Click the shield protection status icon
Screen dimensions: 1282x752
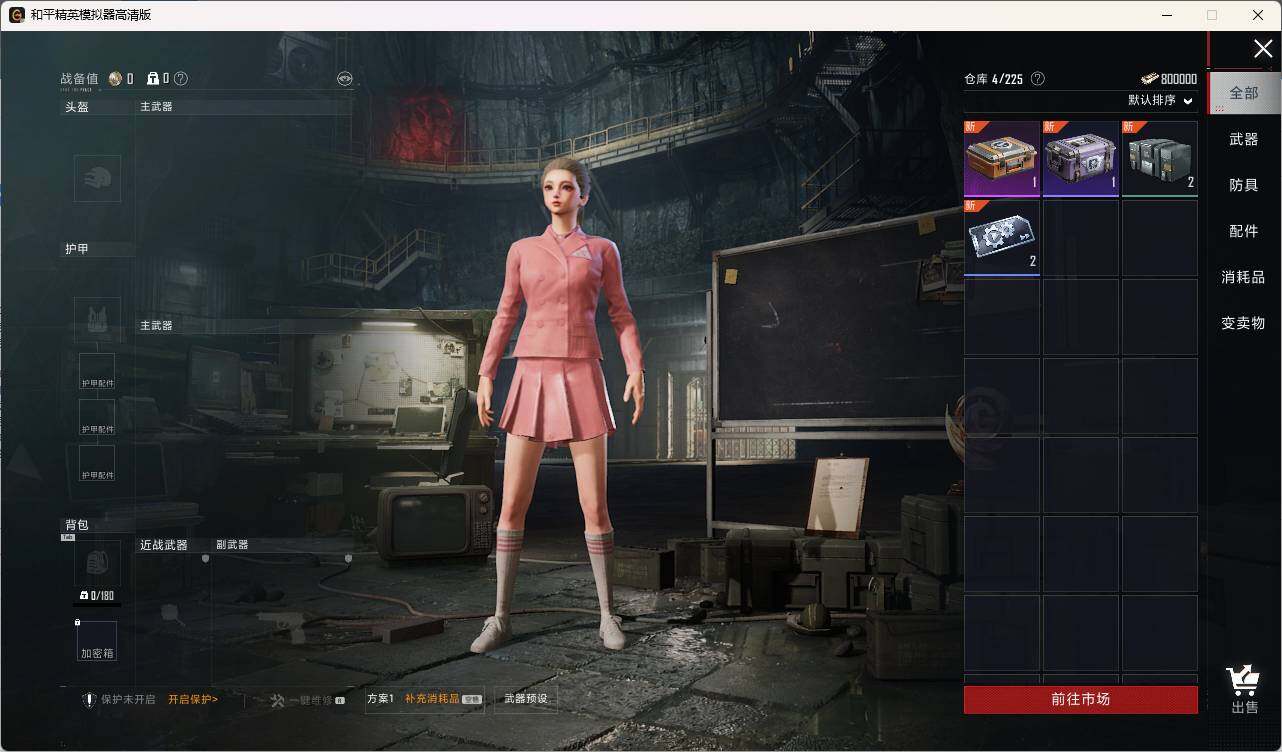point(89,699)
